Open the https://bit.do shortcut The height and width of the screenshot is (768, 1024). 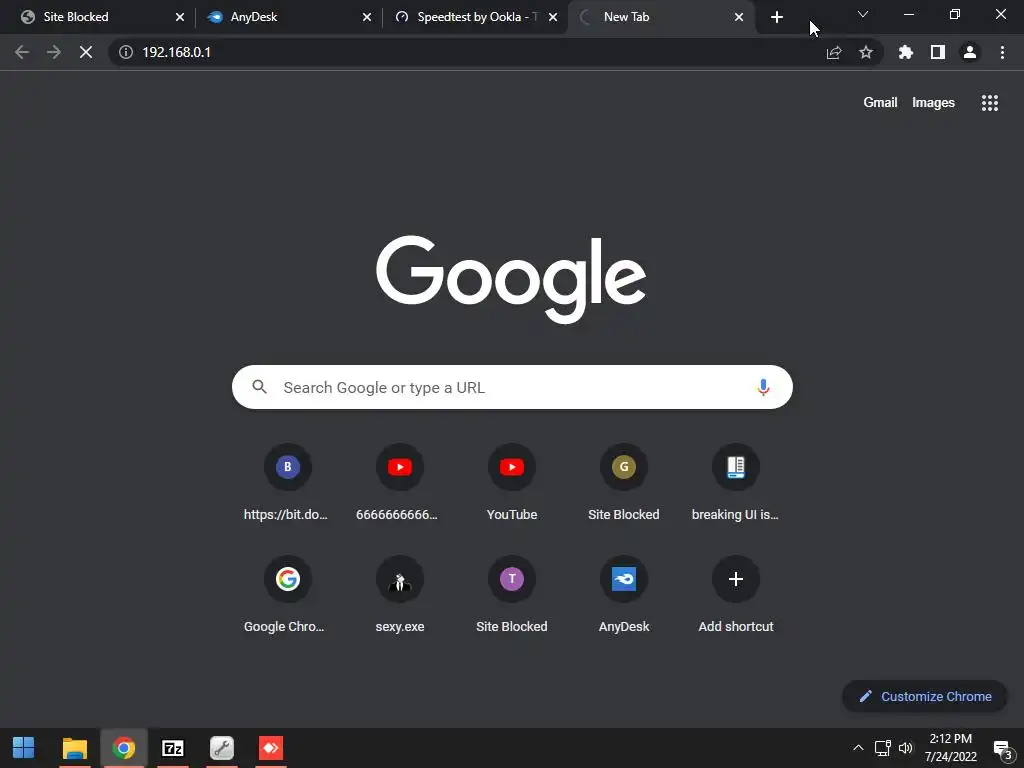pos(287,483)
